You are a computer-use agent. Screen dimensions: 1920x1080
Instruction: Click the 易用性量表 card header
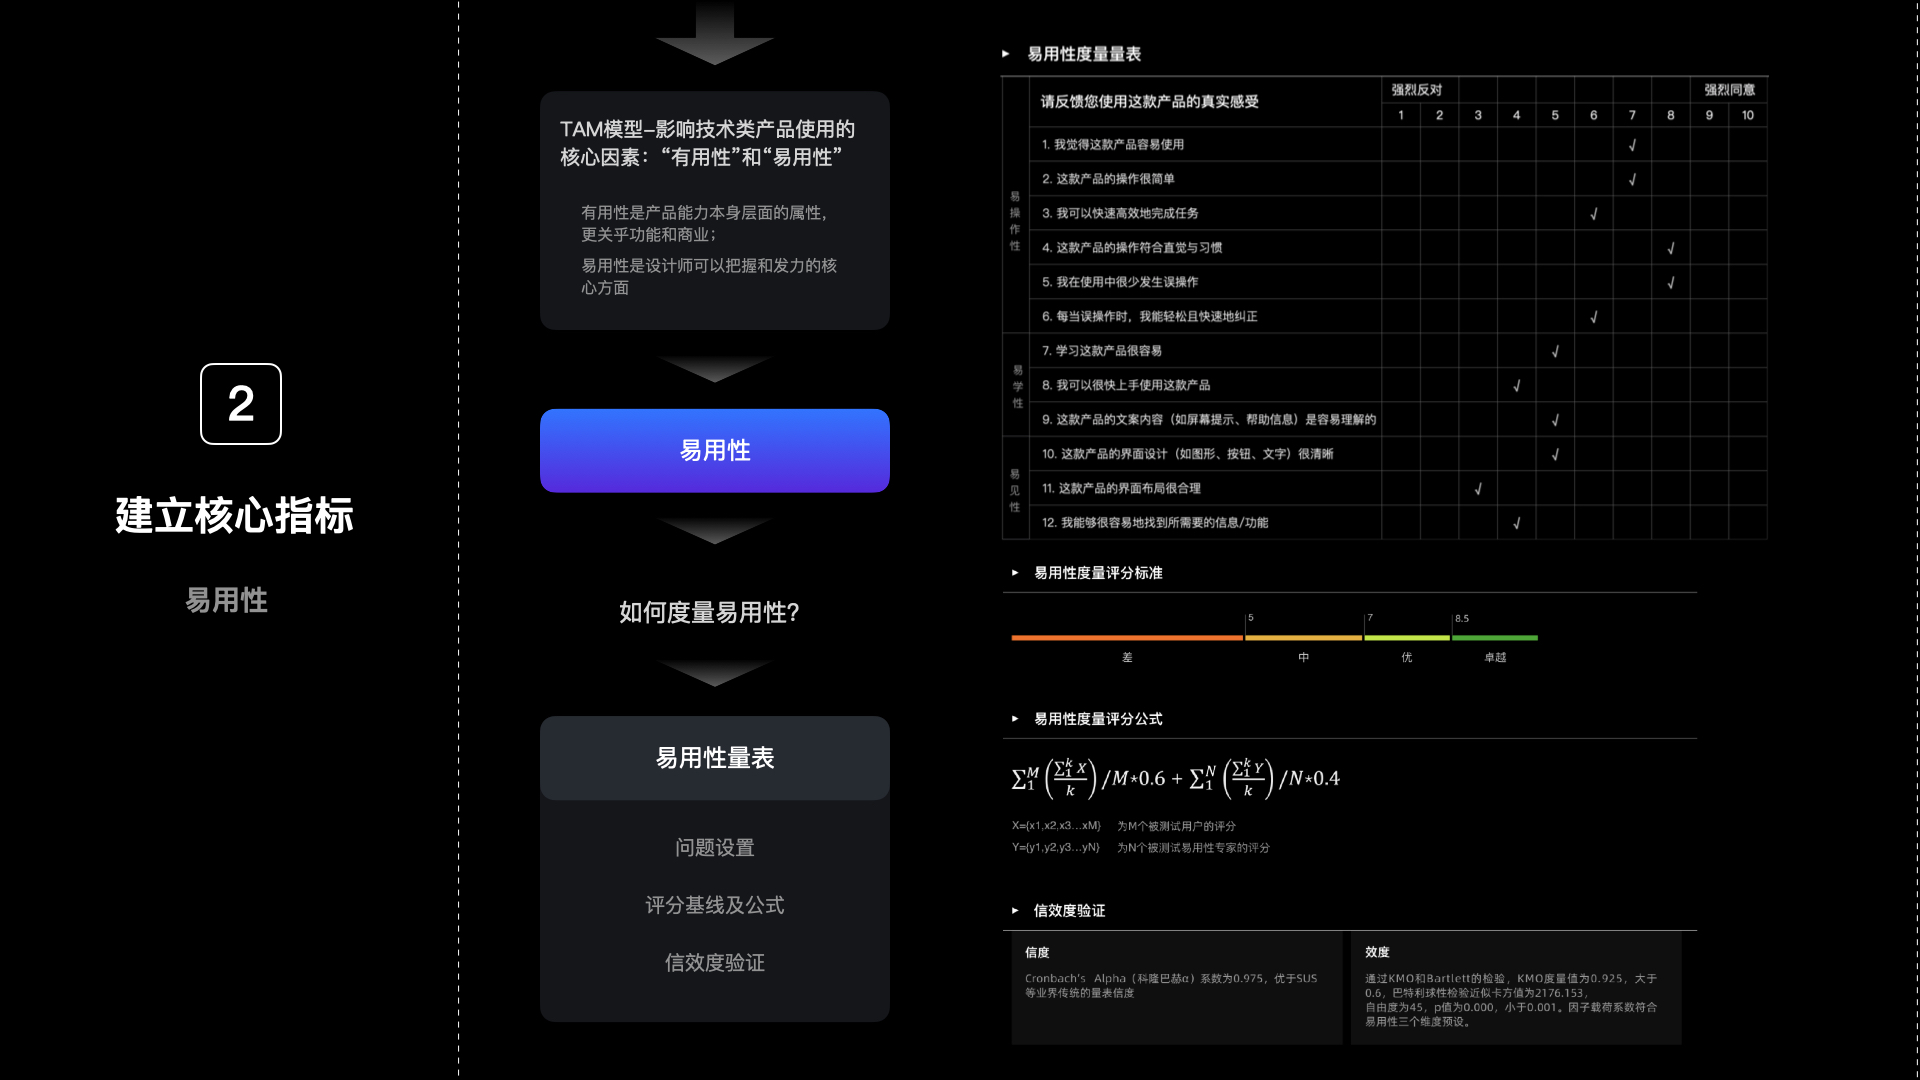coord(714,758)
